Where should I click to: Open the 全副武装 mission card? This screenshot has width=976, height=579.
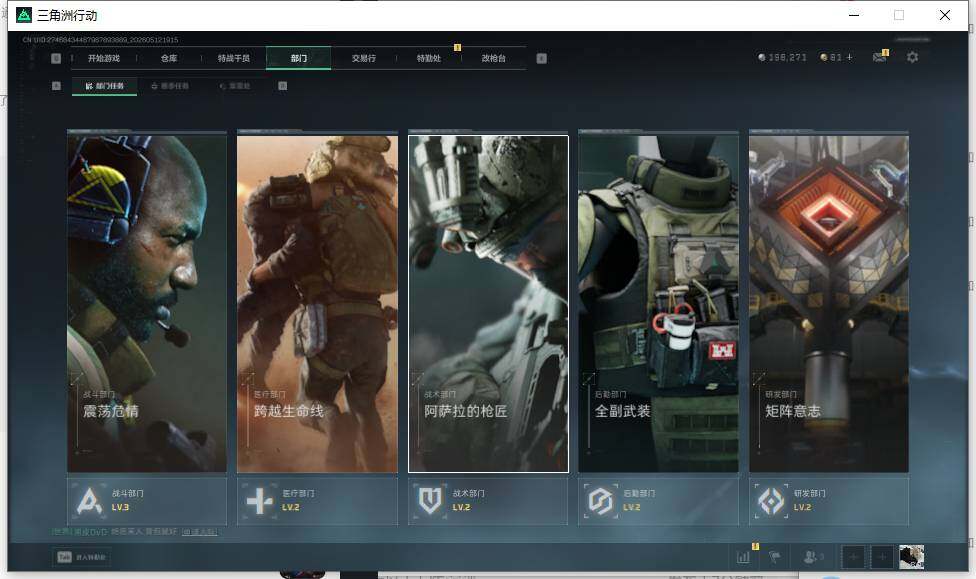click(659, 302)
